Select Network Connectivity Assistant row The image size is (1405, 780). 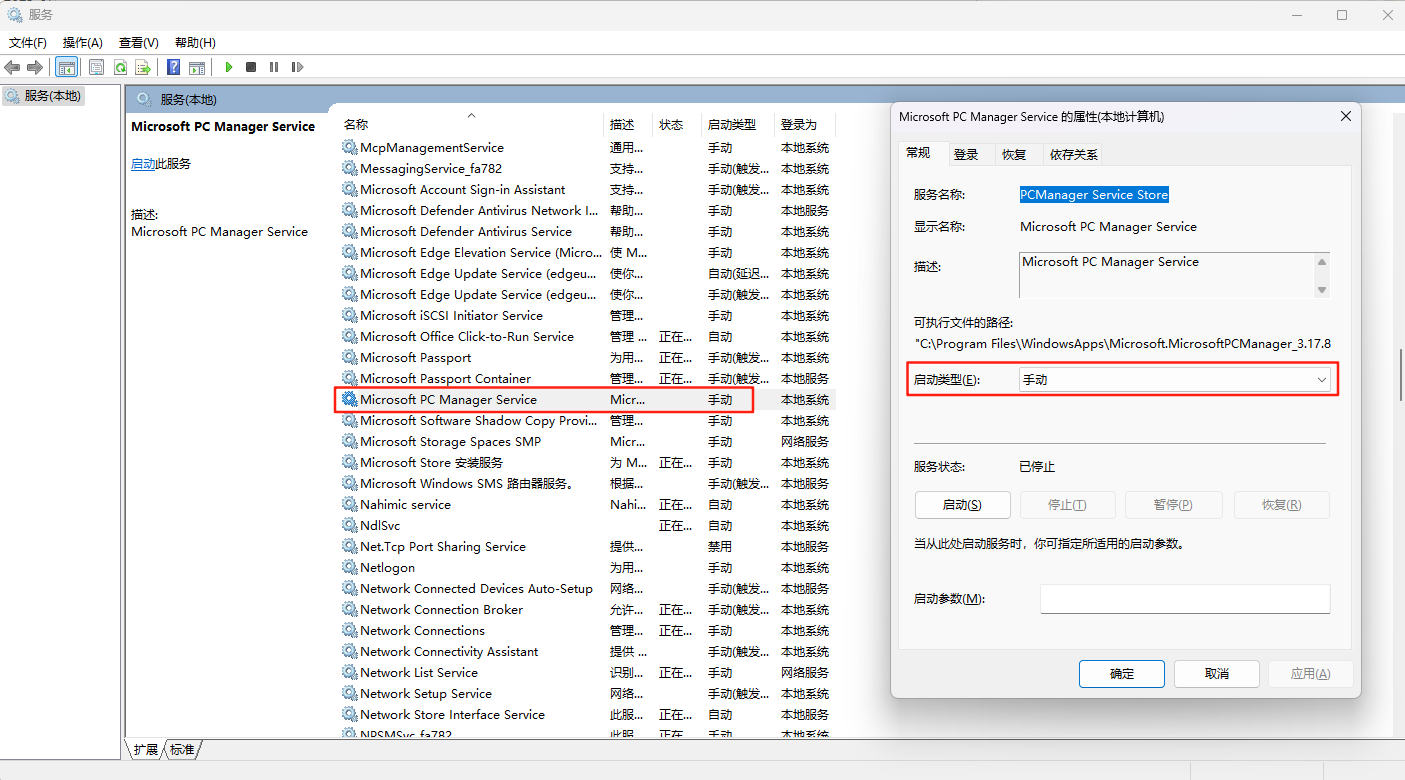tap(587, 651)
